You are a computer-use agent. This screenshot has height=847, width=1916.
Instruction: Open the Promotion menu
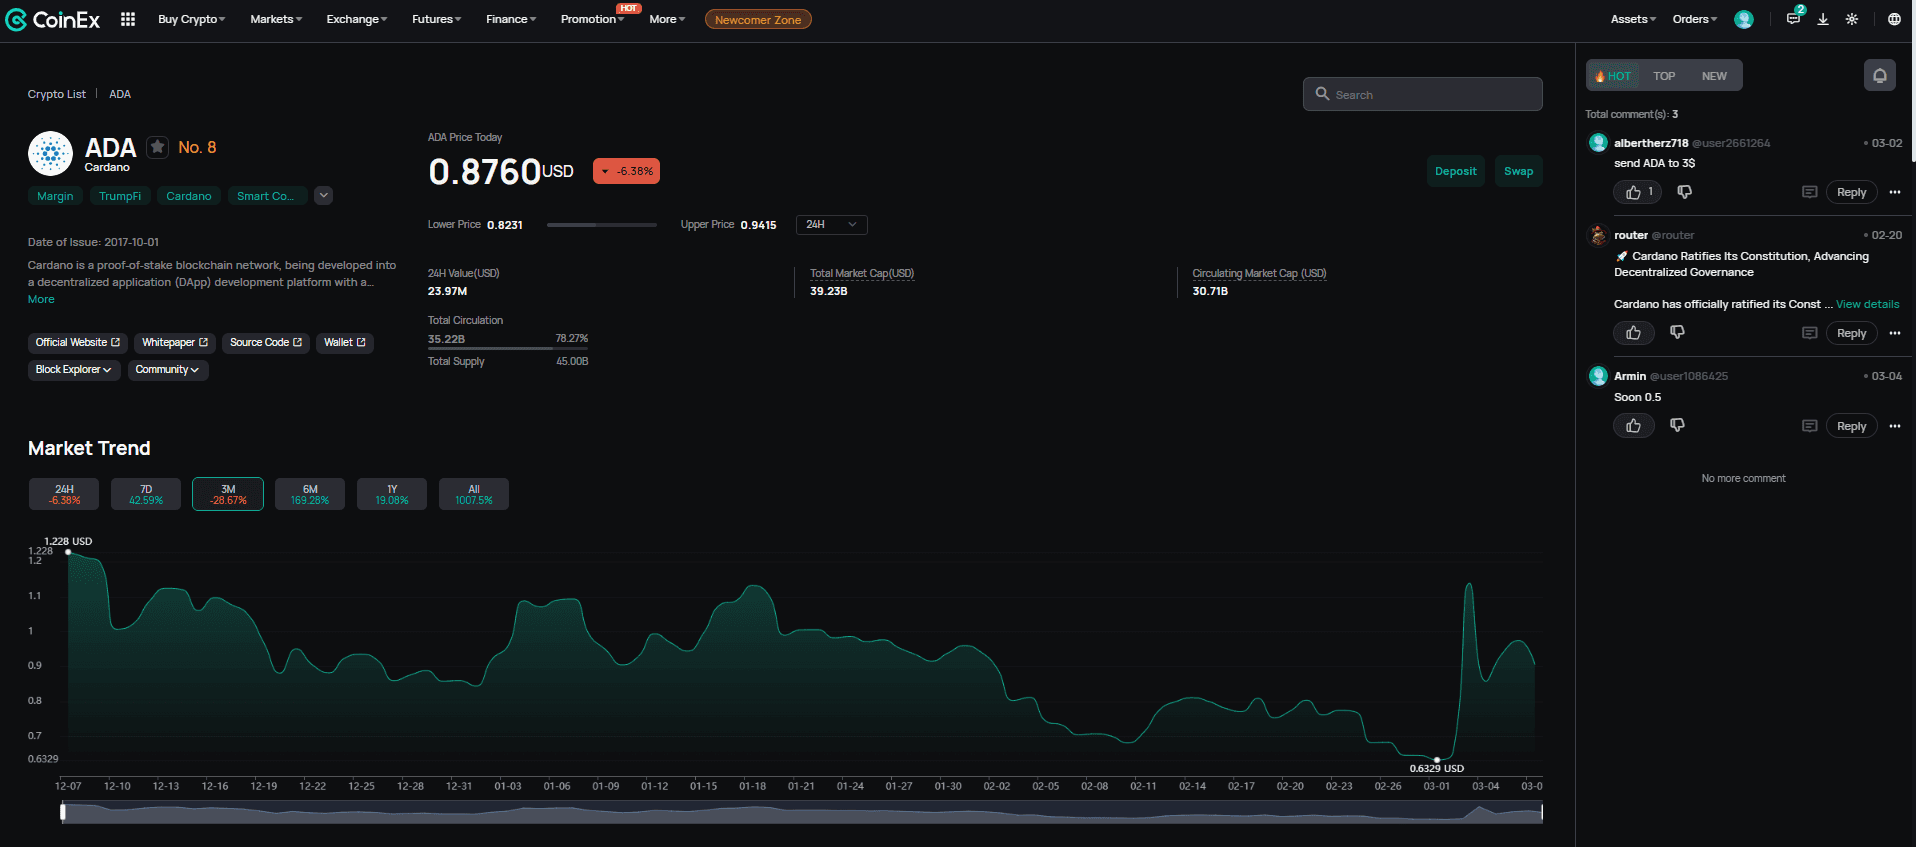click(x=592, y=19)
